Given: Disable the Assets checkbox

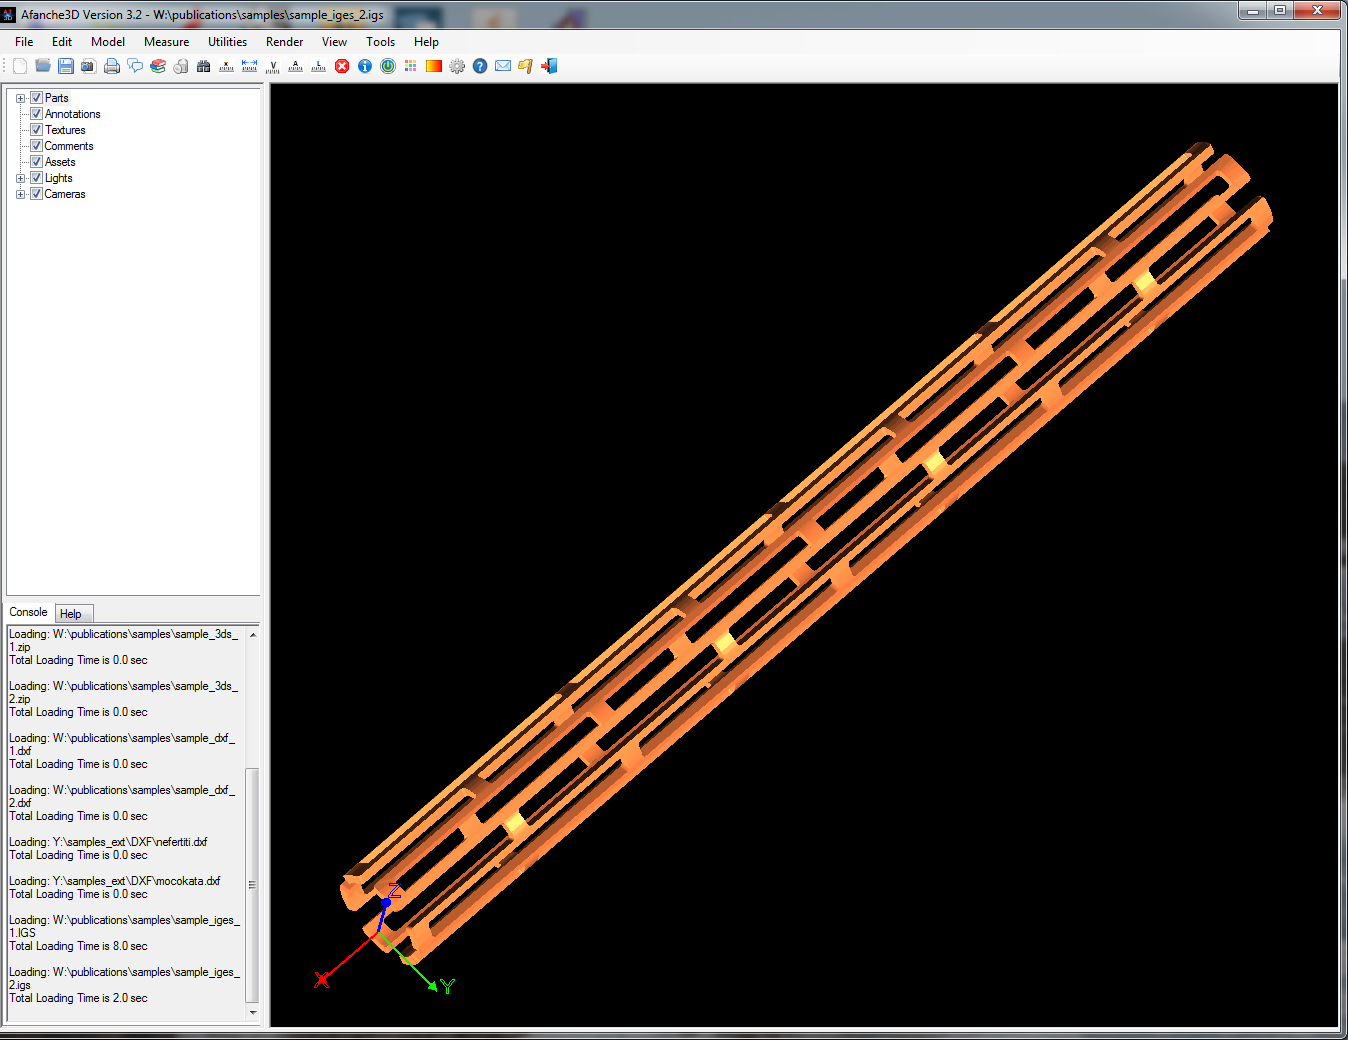Looking at the screenshot, I should (36, 162).
